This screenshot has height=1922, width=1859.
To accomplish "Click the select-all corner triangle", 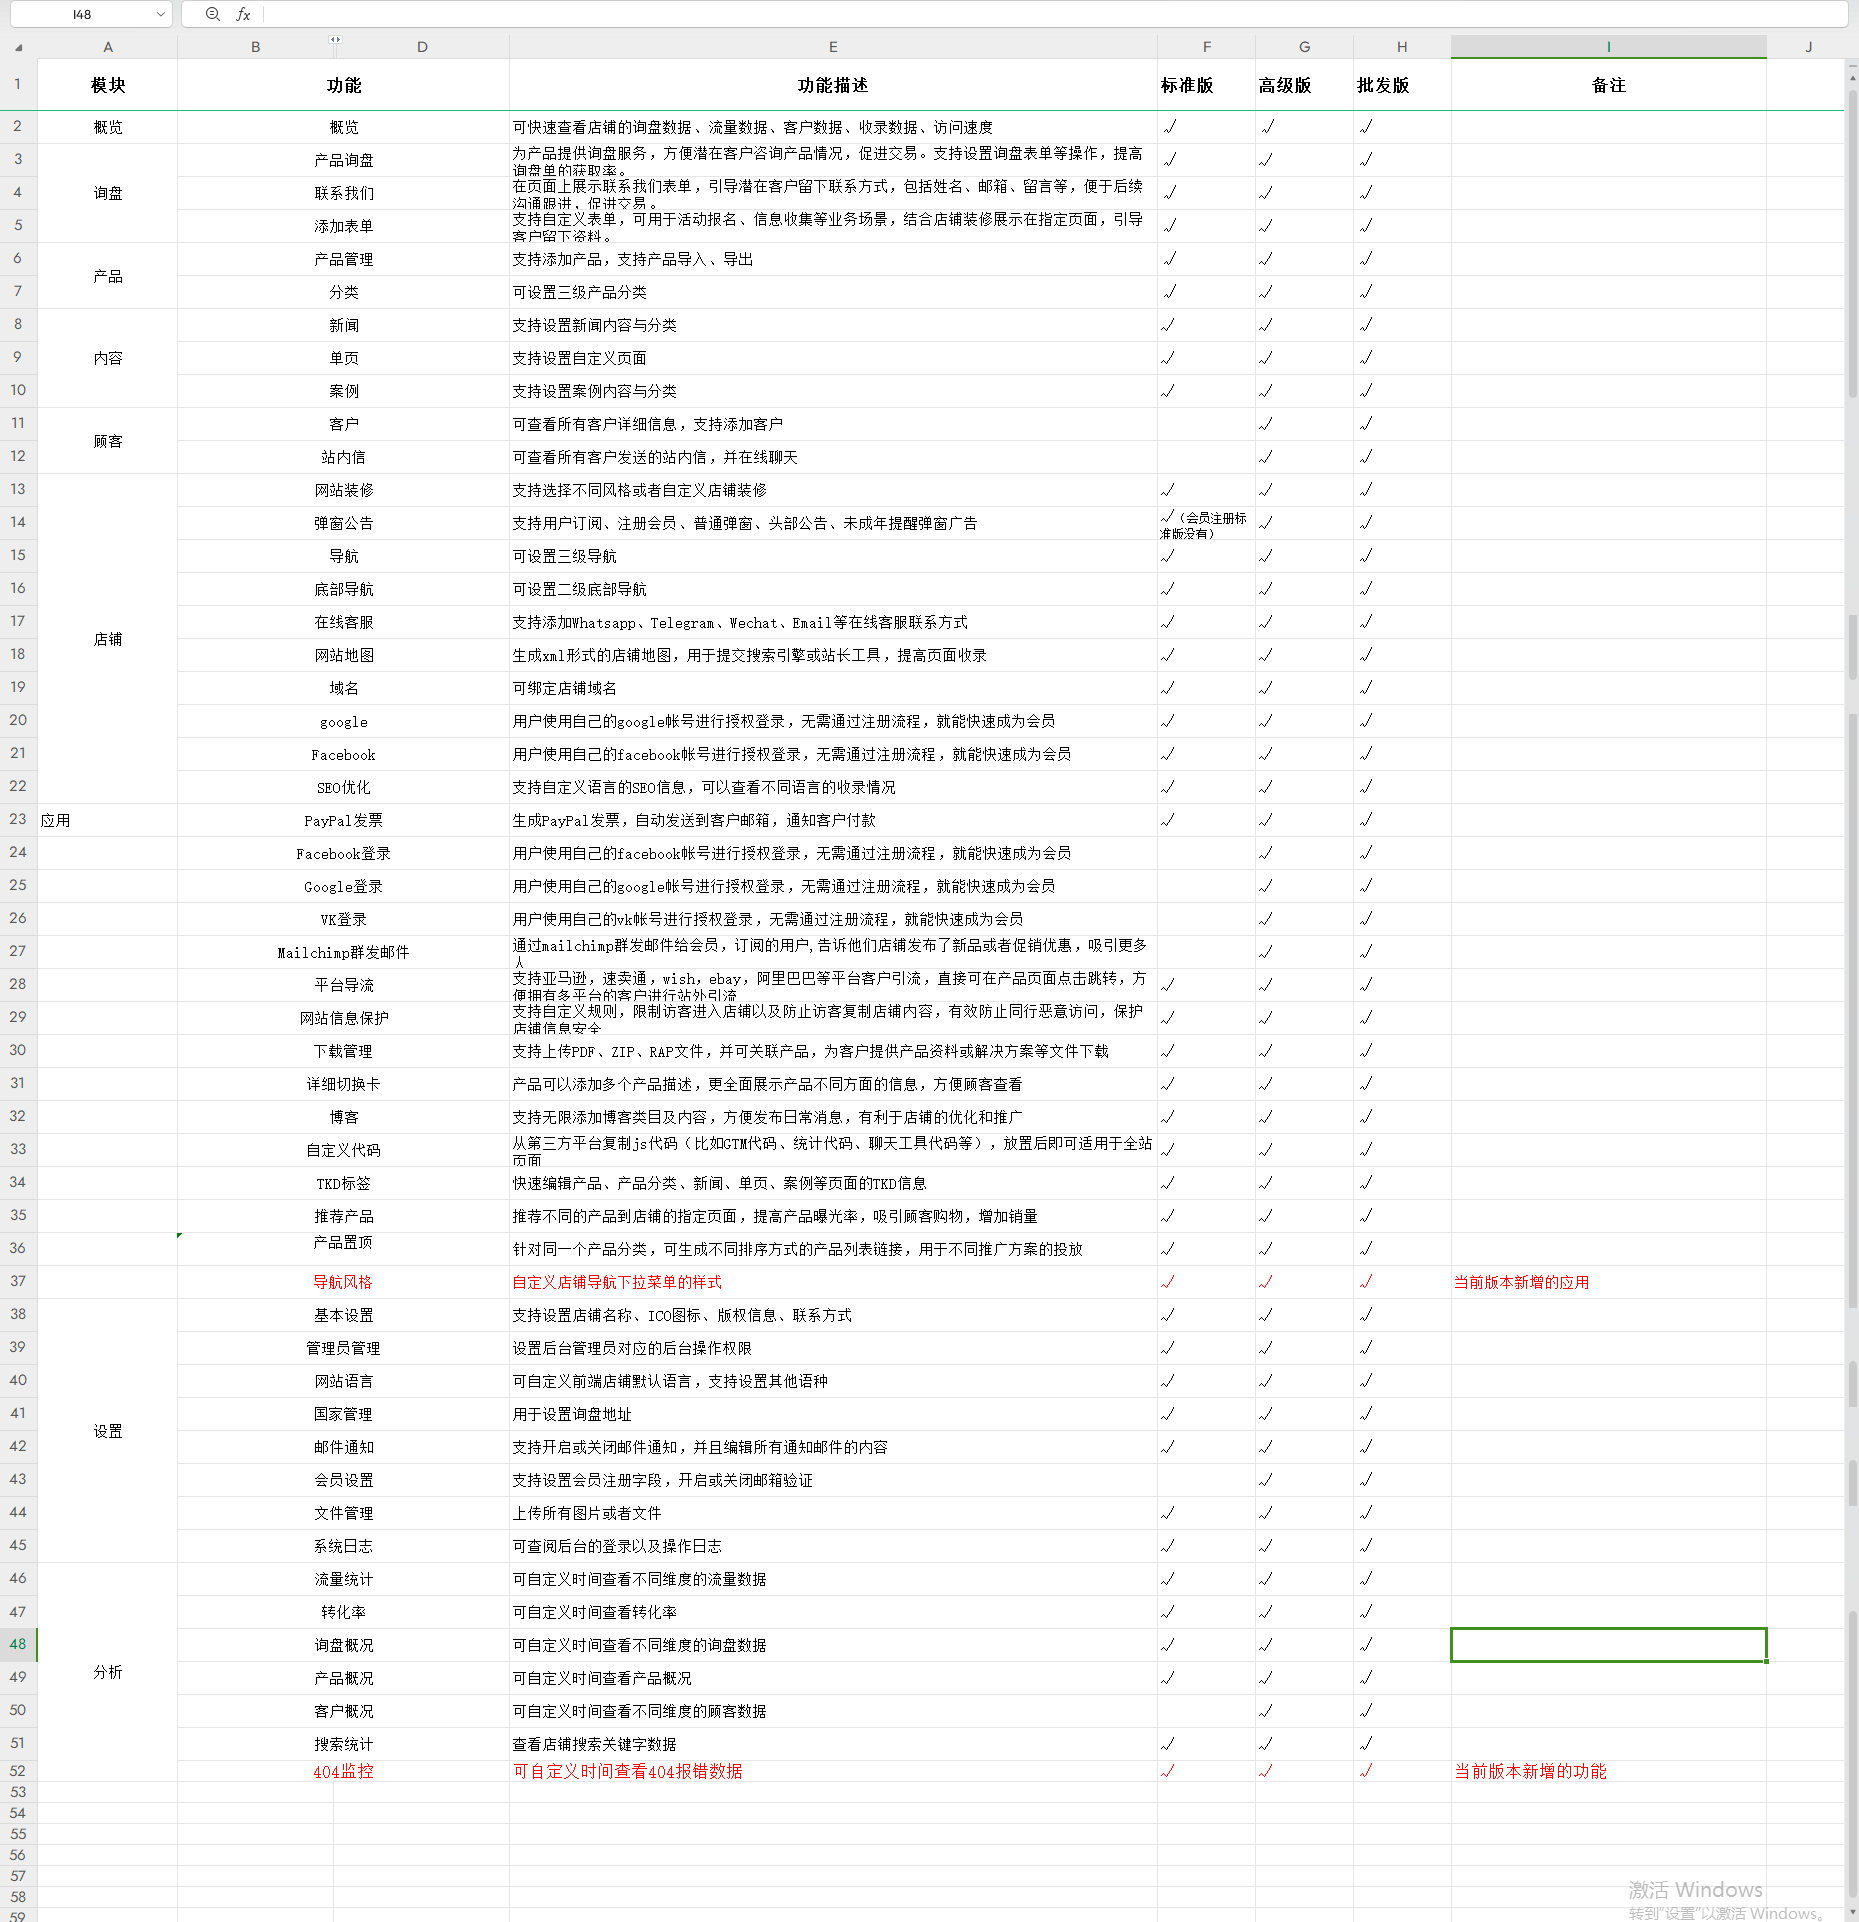I will pyautogui.click(x=18, y=47).
